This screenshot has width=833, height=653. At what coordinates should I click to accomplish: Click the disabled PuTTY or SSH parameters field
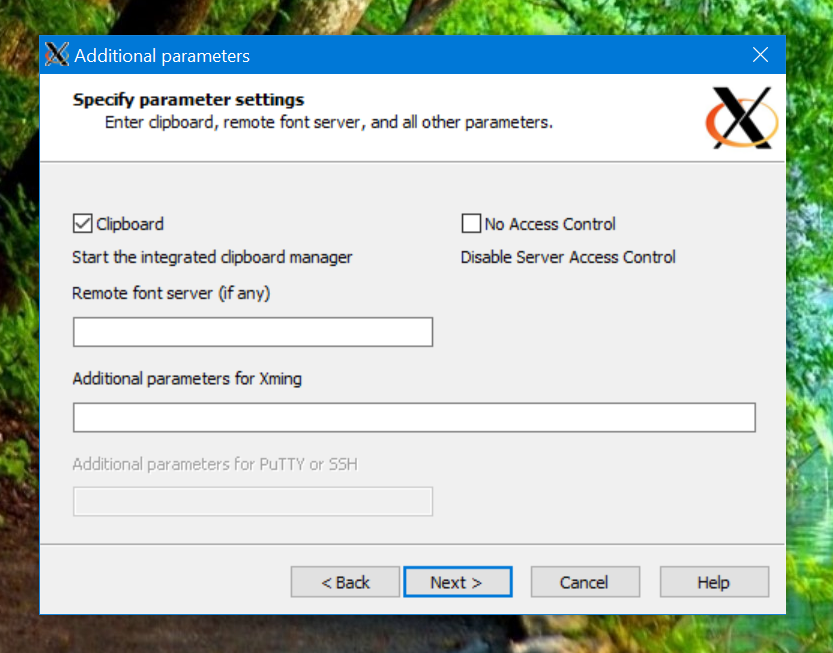click(x=252, y=501)
